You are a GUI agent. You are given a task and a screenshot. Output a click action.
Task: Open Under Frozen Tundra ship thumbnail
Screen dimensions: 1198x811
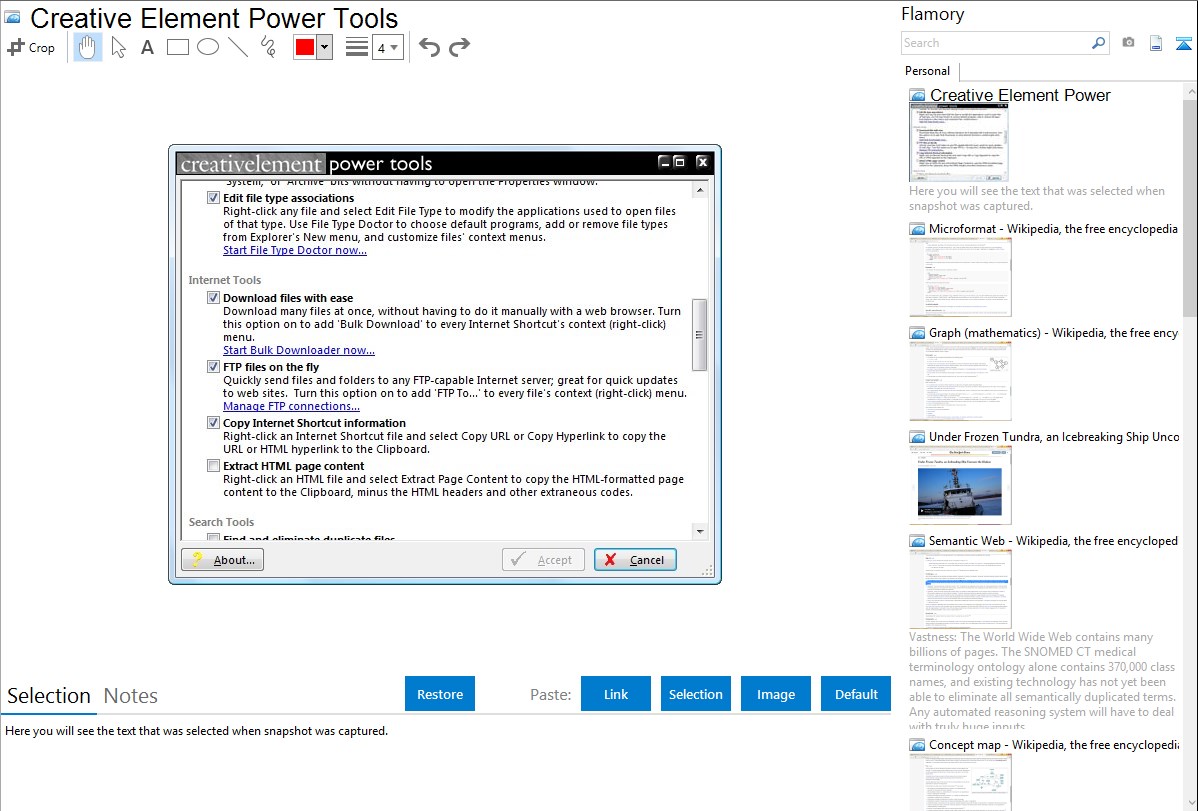coord(960,485)
